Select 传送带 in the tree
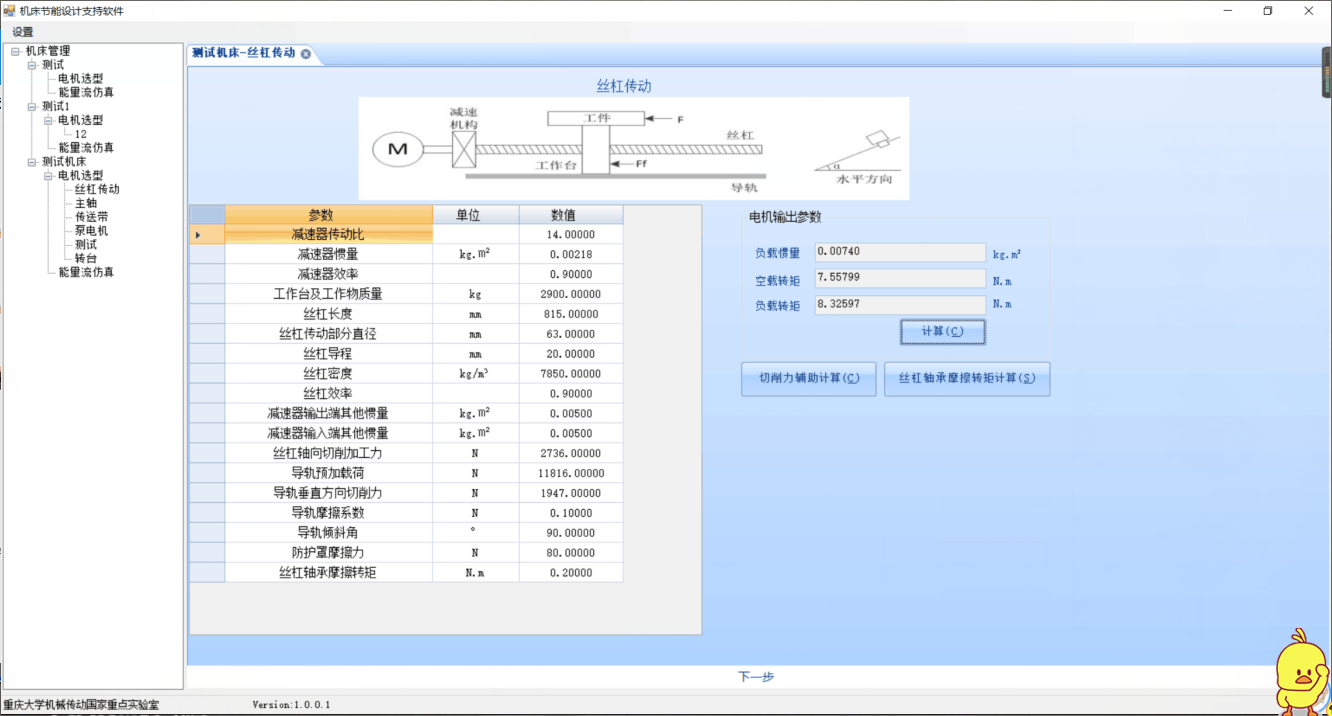Screen dimensions: 1332x716 (x=91, y=217)
